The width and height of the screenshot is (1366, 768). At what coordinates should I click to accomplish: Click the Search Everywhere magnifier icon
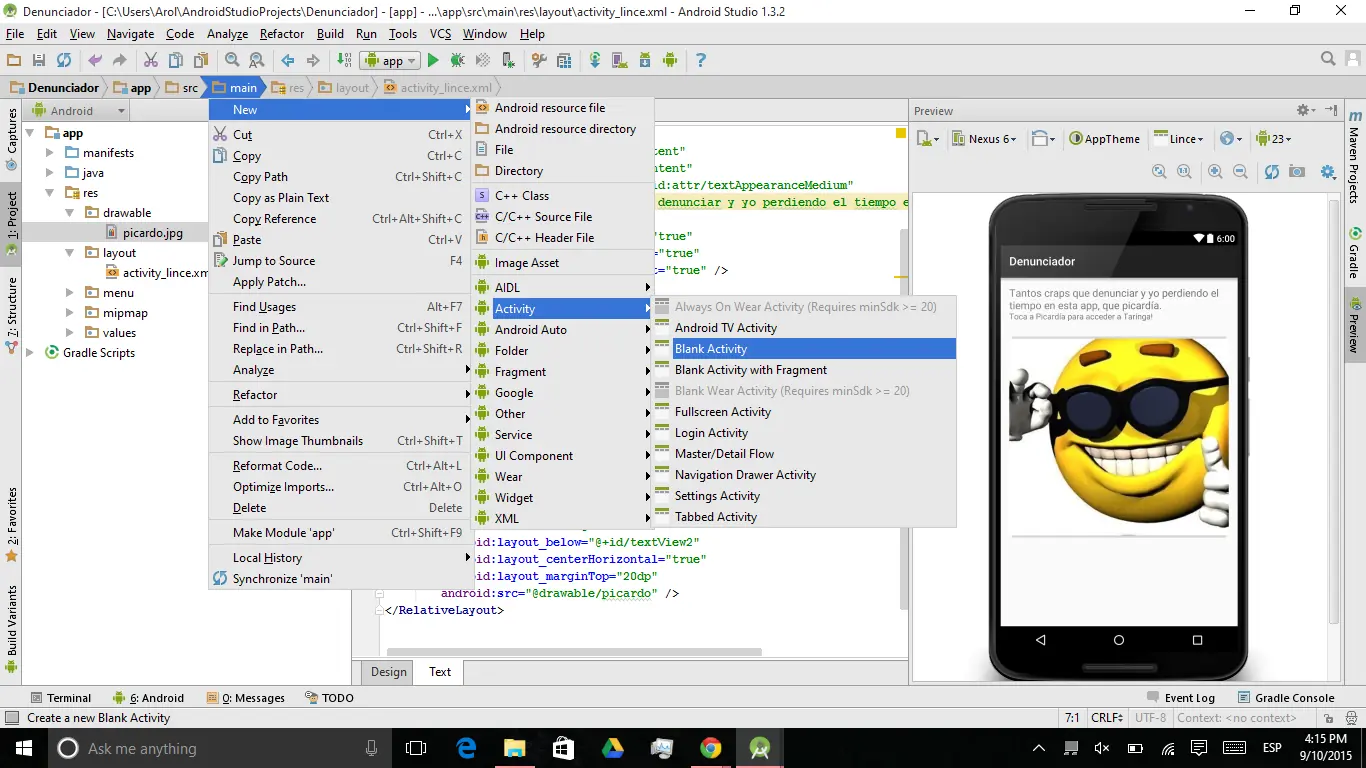pos(1328,60)
